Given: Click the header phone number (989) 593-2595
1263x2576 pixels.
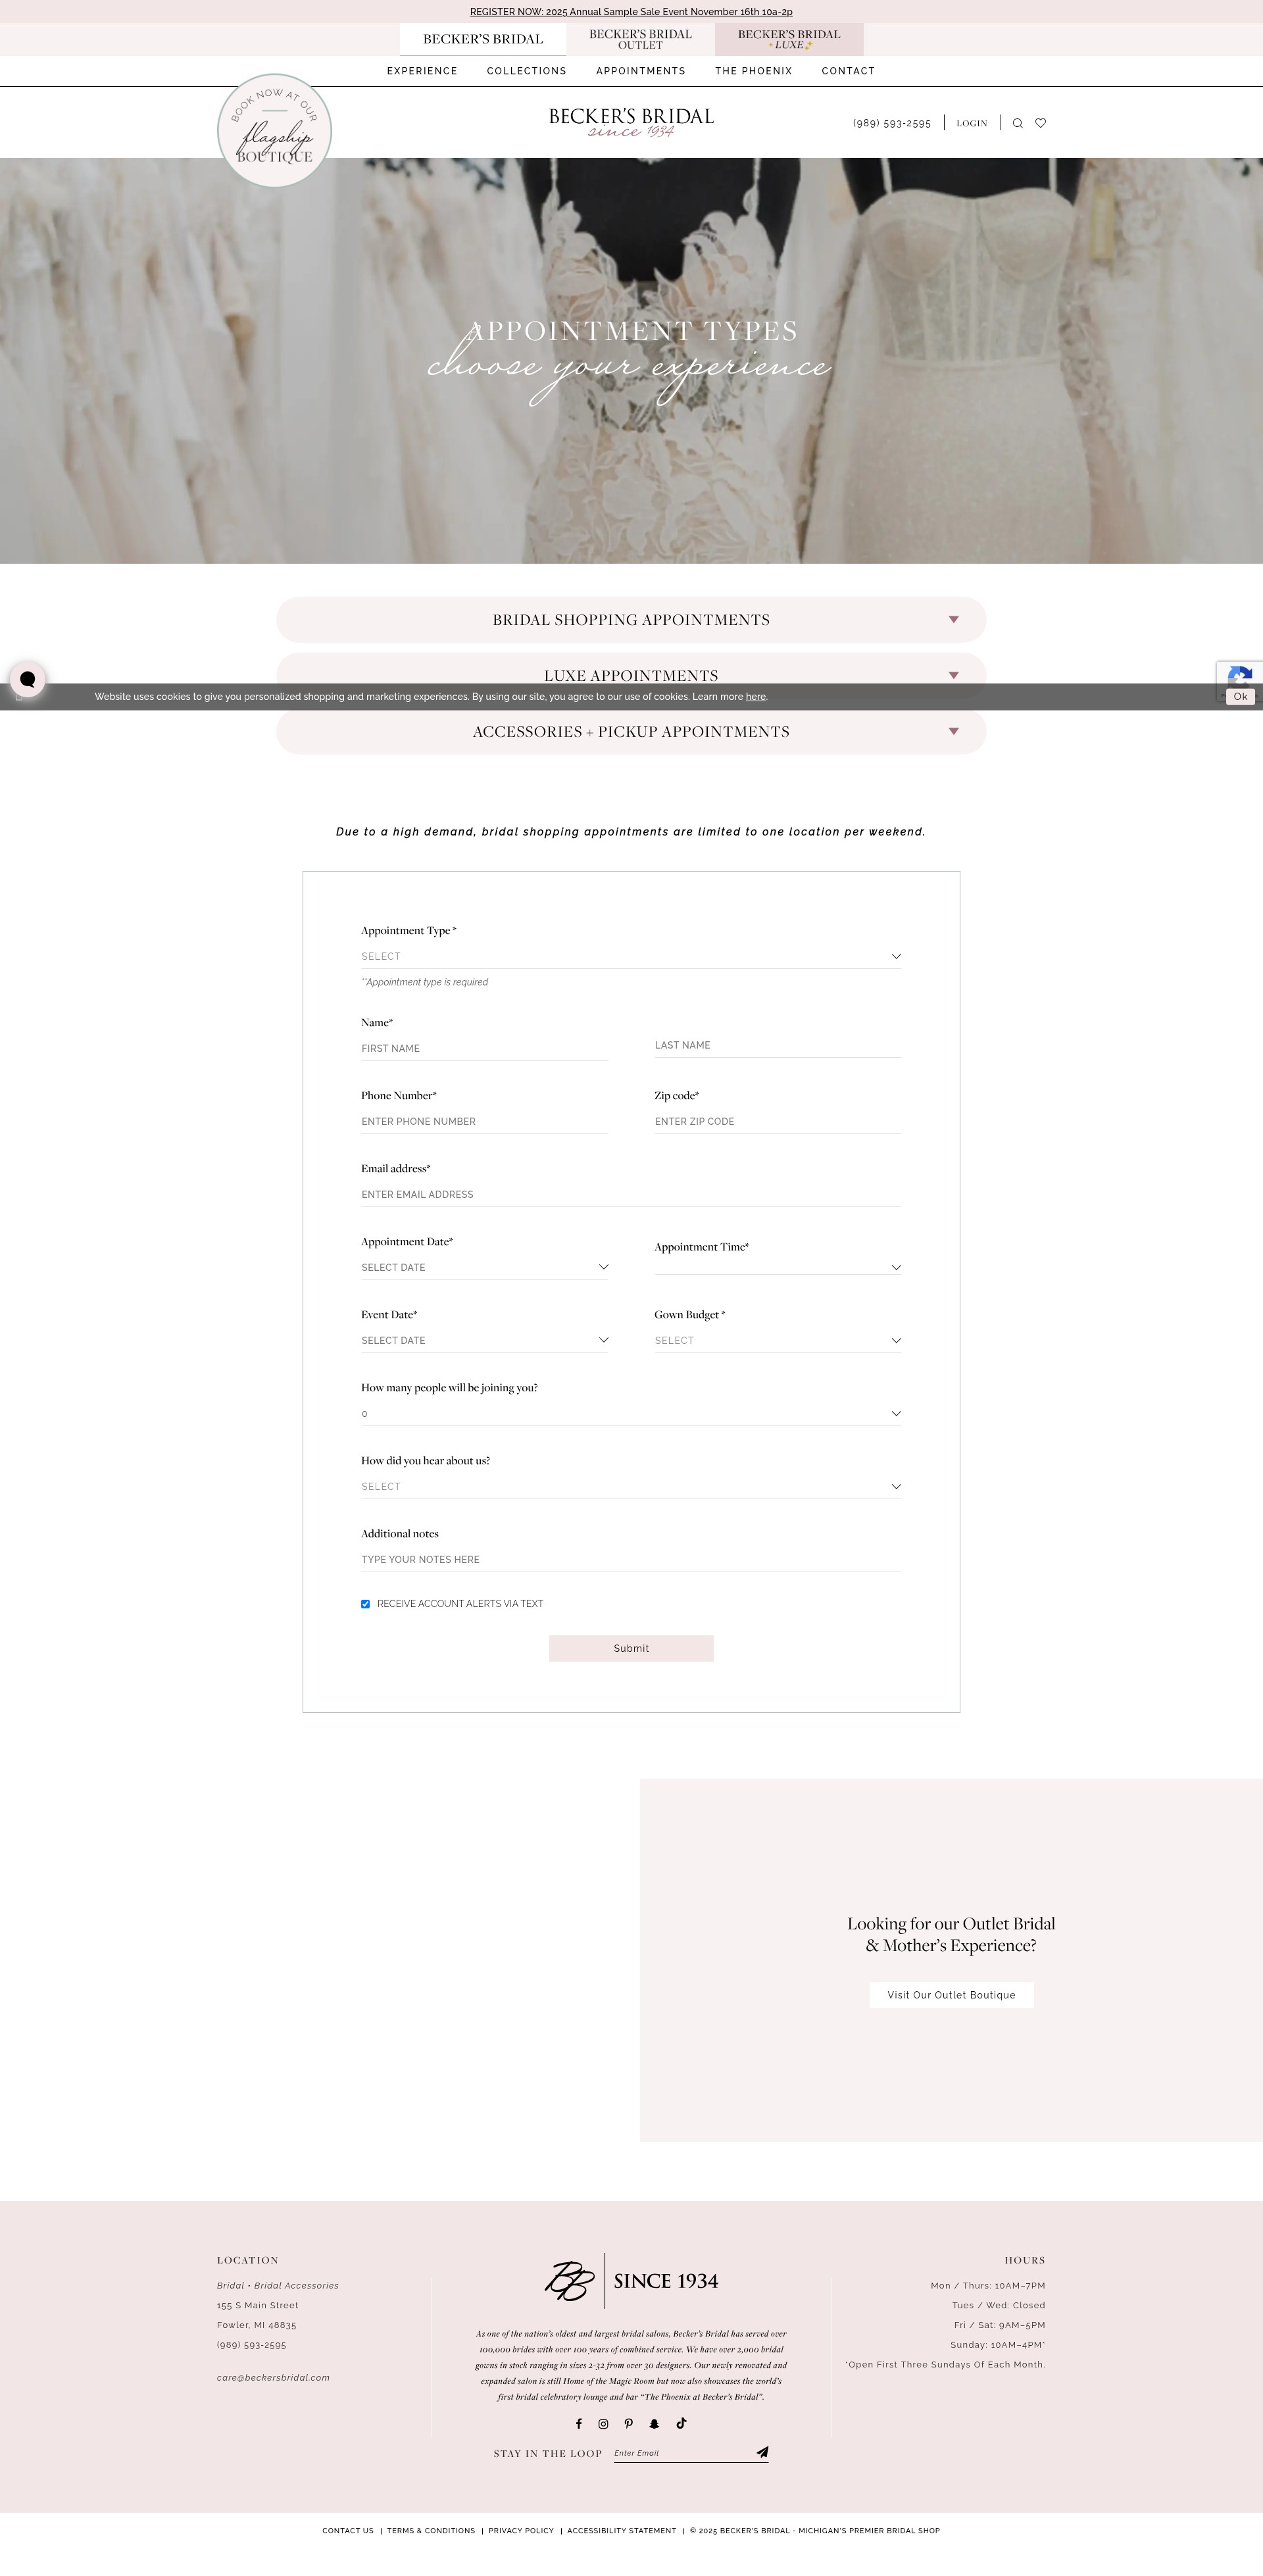Looking at the screenshot, I should [892, 123].
